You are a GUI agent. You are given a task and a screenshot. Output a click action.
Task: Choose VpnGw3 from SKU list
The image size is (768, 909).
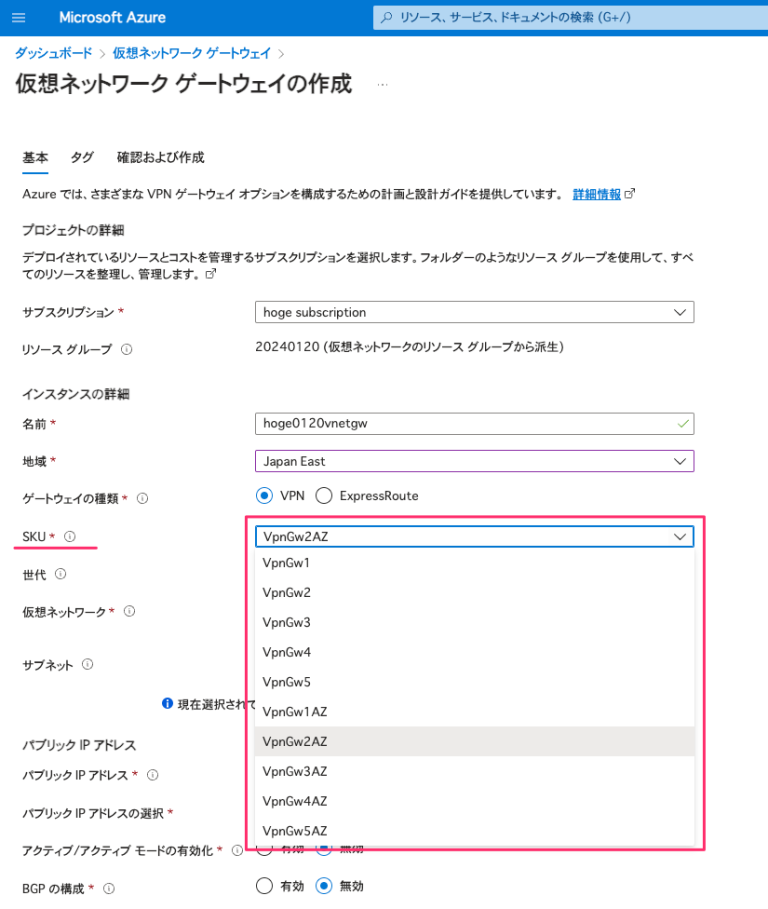click(474, 623)
